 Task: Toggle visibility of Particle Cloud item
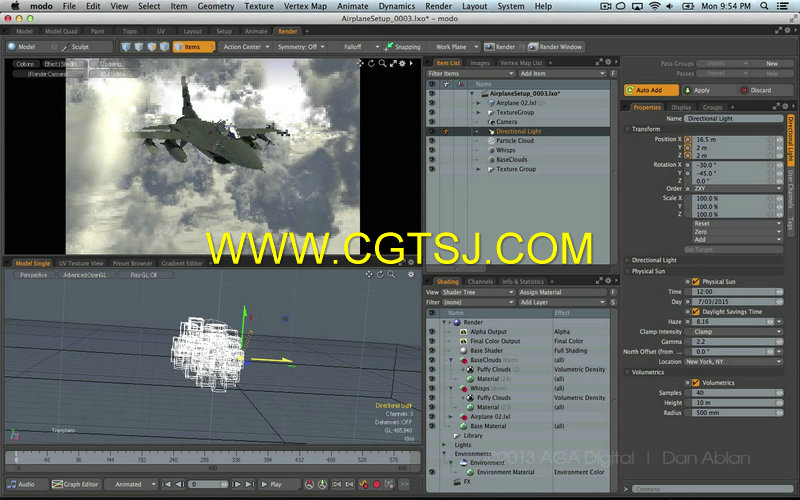(432, 141)
